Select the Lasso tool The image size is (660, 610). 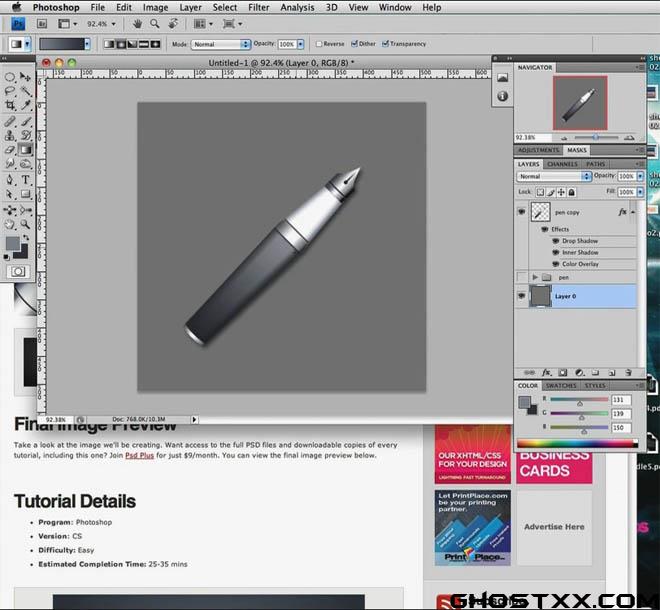click(x=10, y=91)
